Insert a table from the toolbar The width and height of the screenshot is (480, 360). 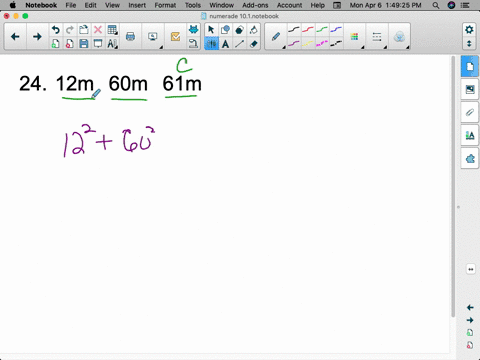point(112,30)
